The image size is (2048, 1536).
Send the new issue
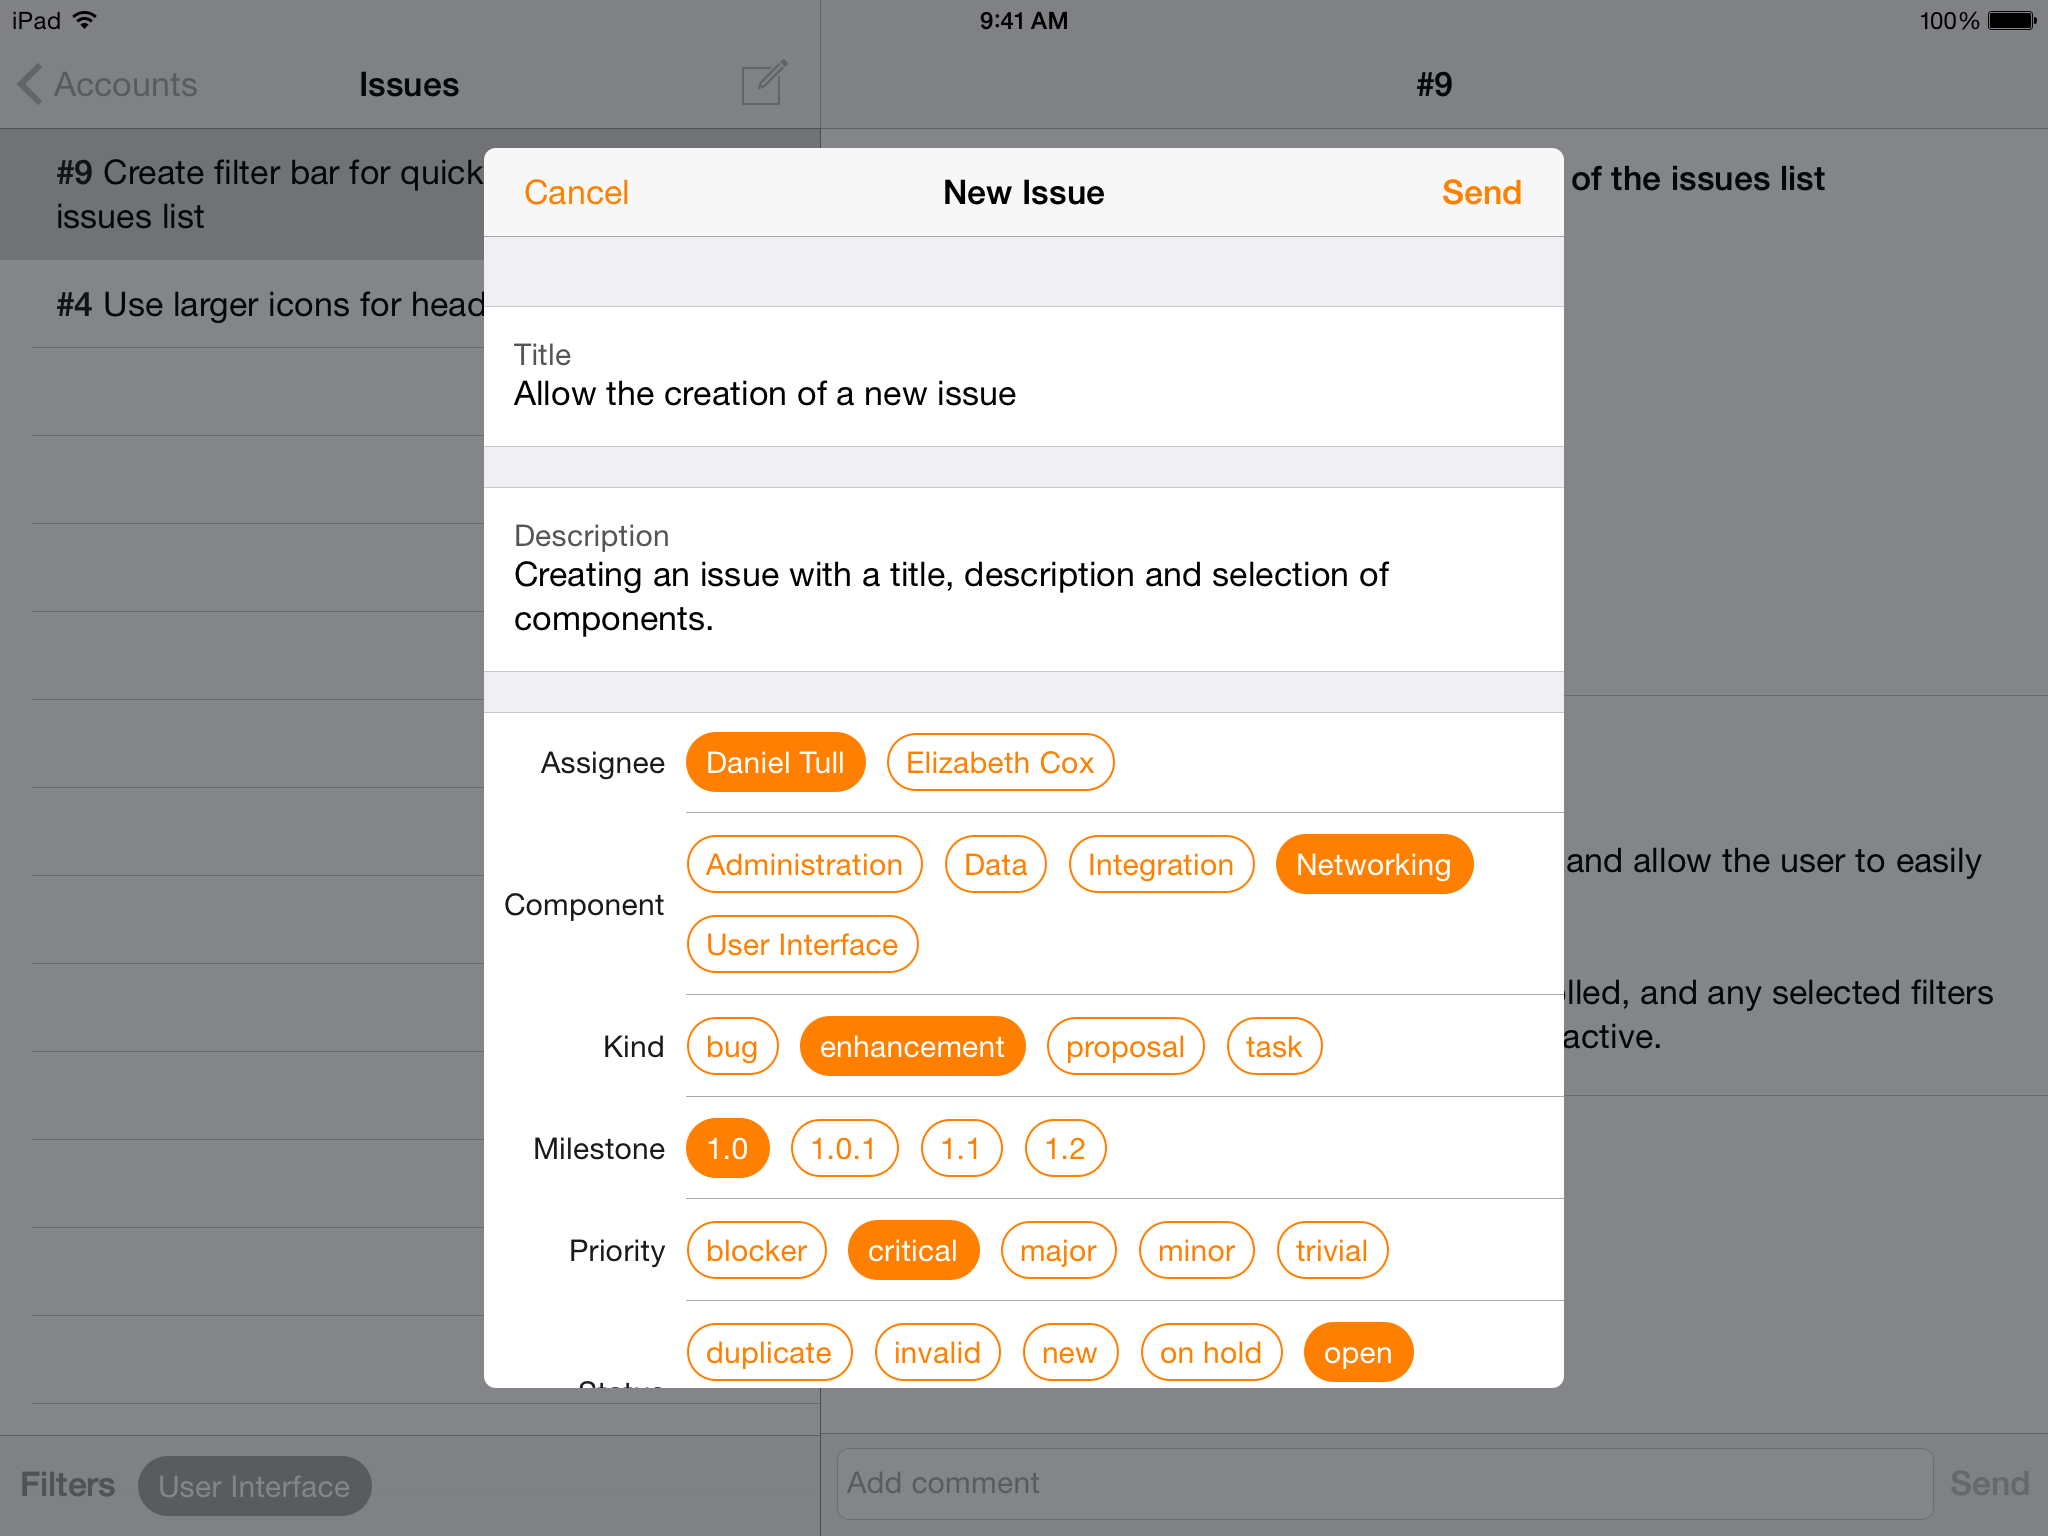click(1481, 192)
